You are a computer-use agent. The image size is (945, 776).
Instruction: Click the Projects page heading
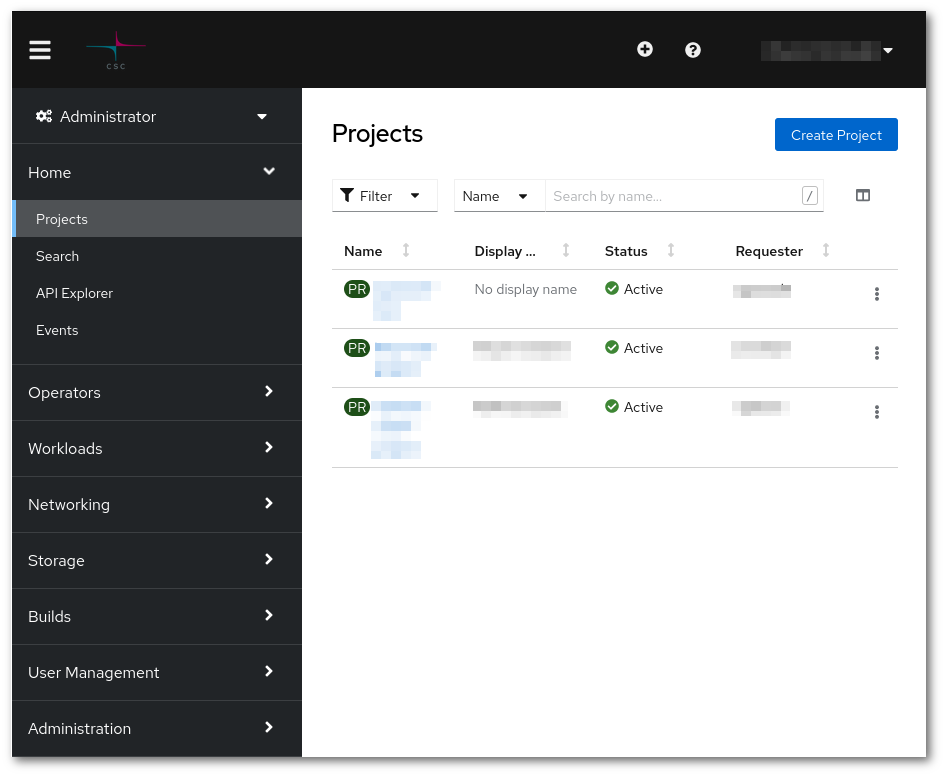pyautogui.click(x=377, y=134)
